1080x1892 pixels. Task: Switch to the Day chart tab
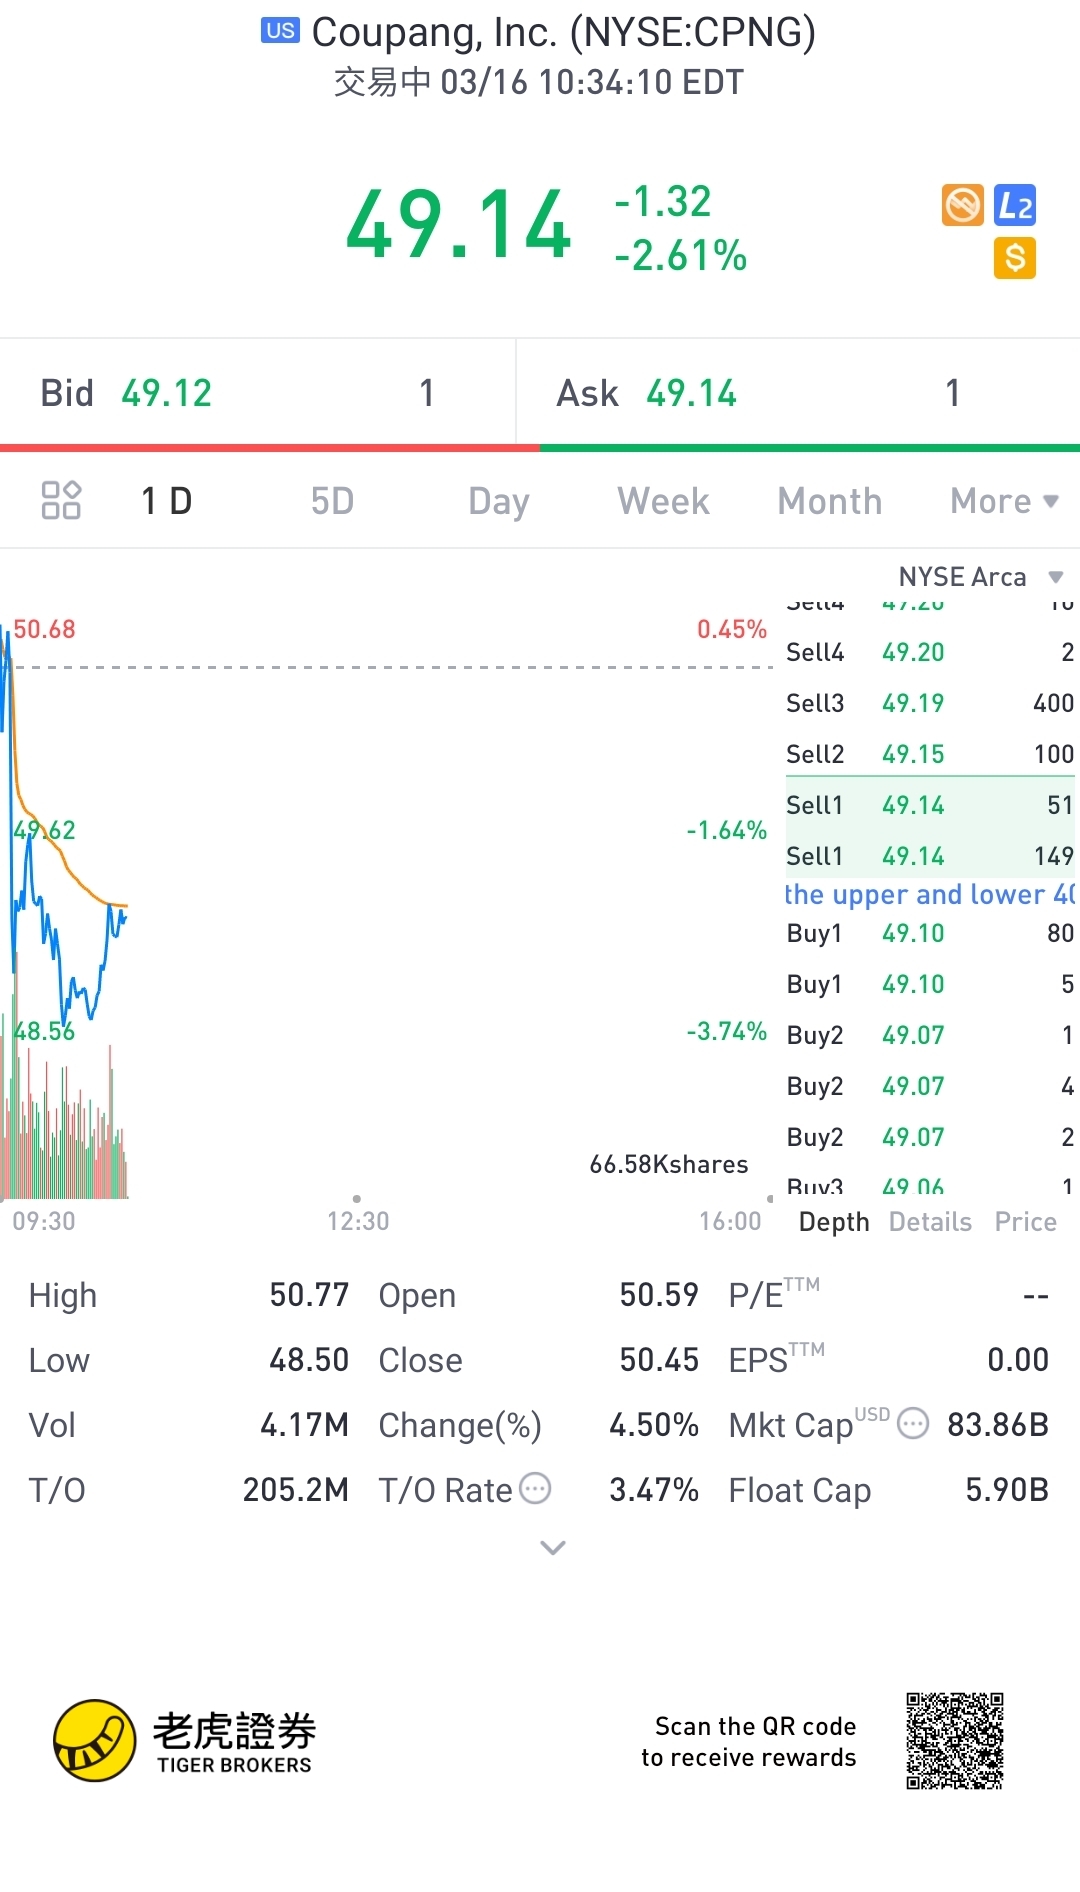498,501
